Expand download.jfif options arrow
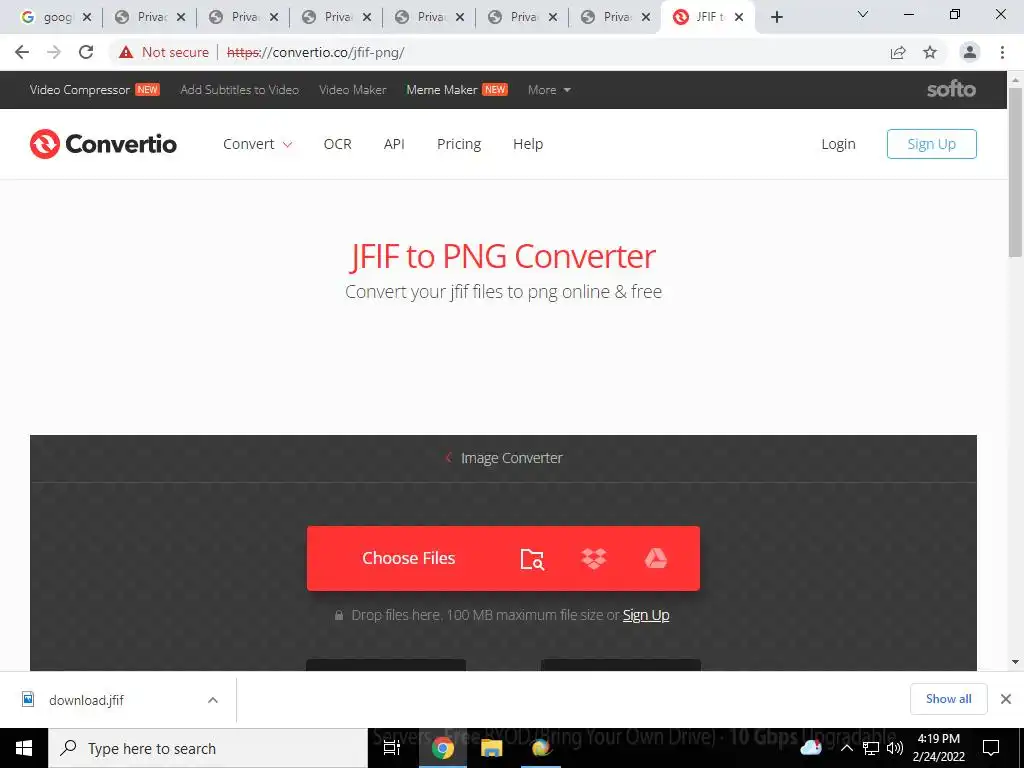This screenshot has width=1024, height=768. click(213, 700)
